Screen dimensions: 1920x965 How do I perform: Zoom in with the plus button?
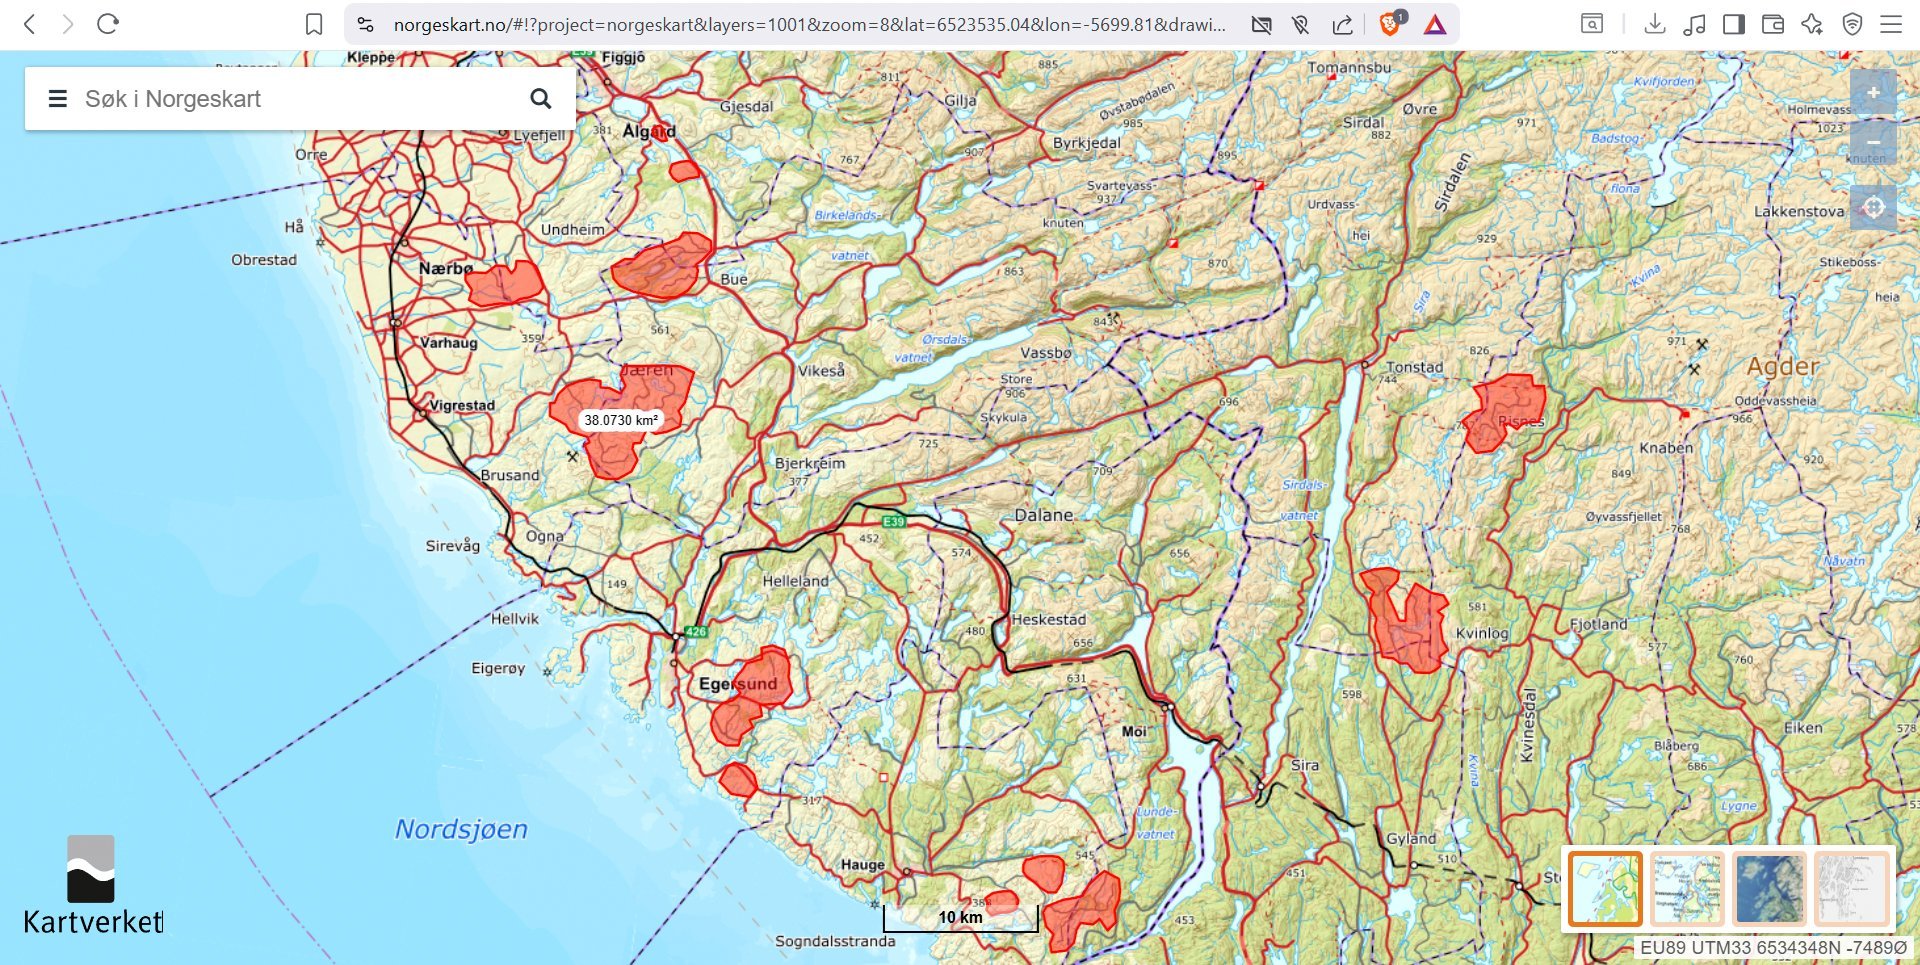(1873, 93)
